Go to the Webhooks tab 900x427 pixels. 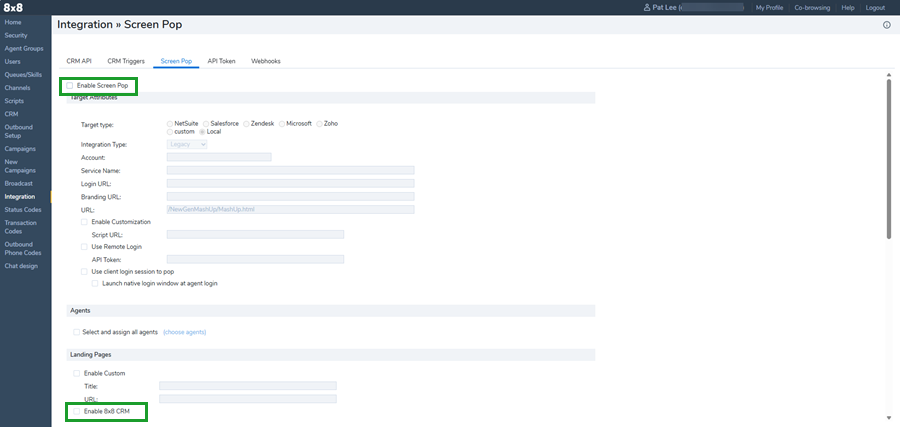pyautogui.click(x=266, y=61)
